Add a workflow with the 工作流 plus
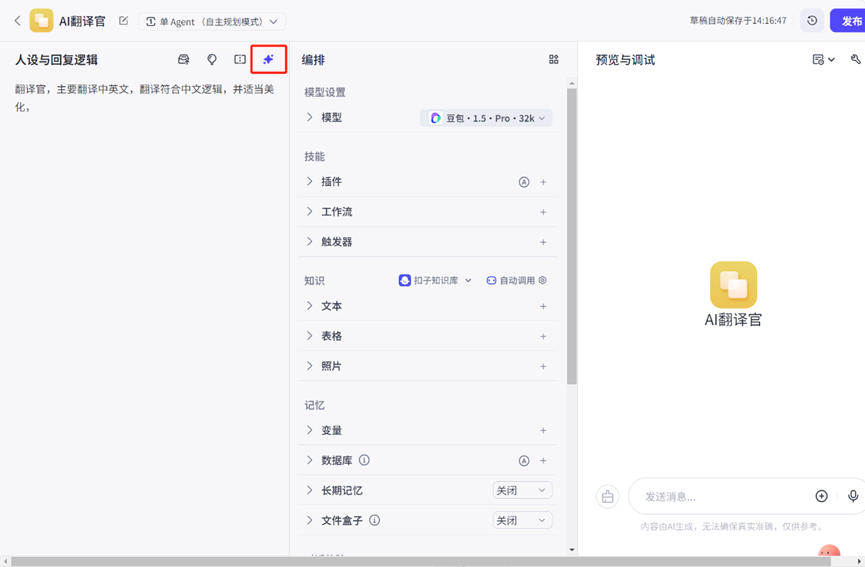 tap(543, 212)
